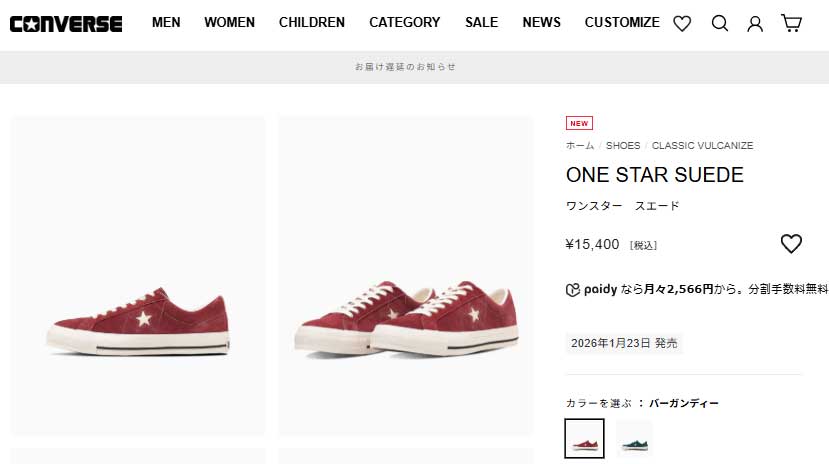Click the Converse logo
829x464 pixels.
pyautogui.click(x=66, y=23)
